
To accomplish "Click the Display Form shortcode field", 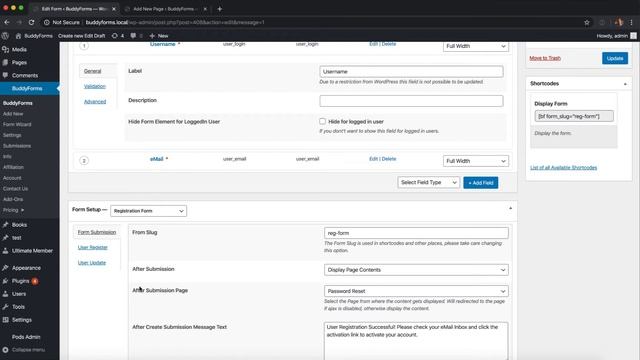I will point(574,116).
